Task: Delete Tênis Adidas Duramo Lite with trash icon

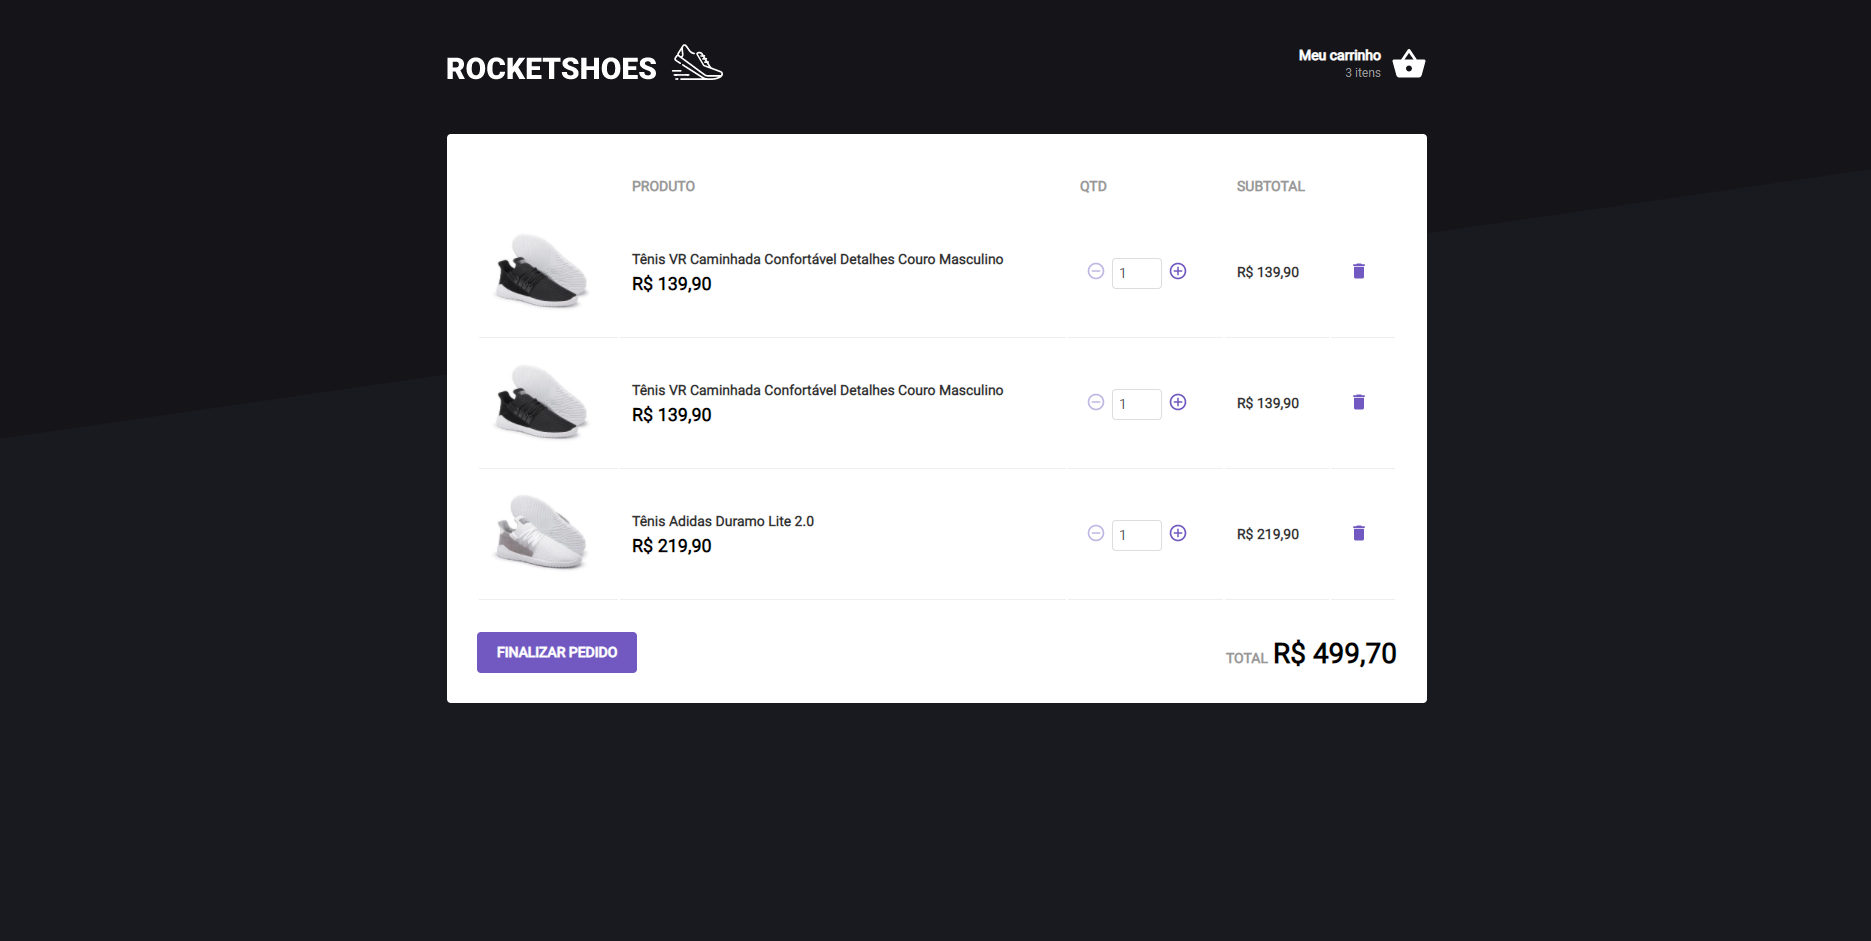Action: point(1358,533)
